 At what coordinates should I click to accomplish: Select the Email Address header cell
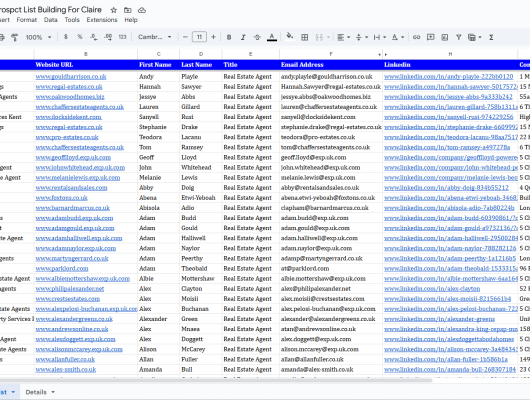click(x=331, y=65)
